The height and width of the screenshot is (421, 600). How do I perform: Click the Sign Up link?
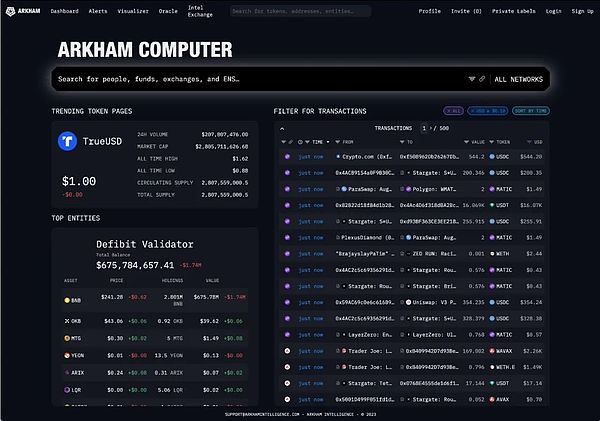tap(582, 11)
